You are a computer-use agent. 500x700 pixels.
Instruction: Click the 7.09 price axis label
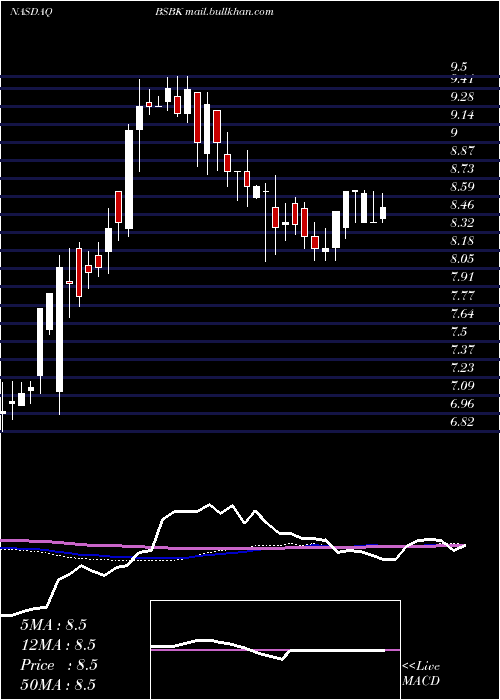coord(462,386)
